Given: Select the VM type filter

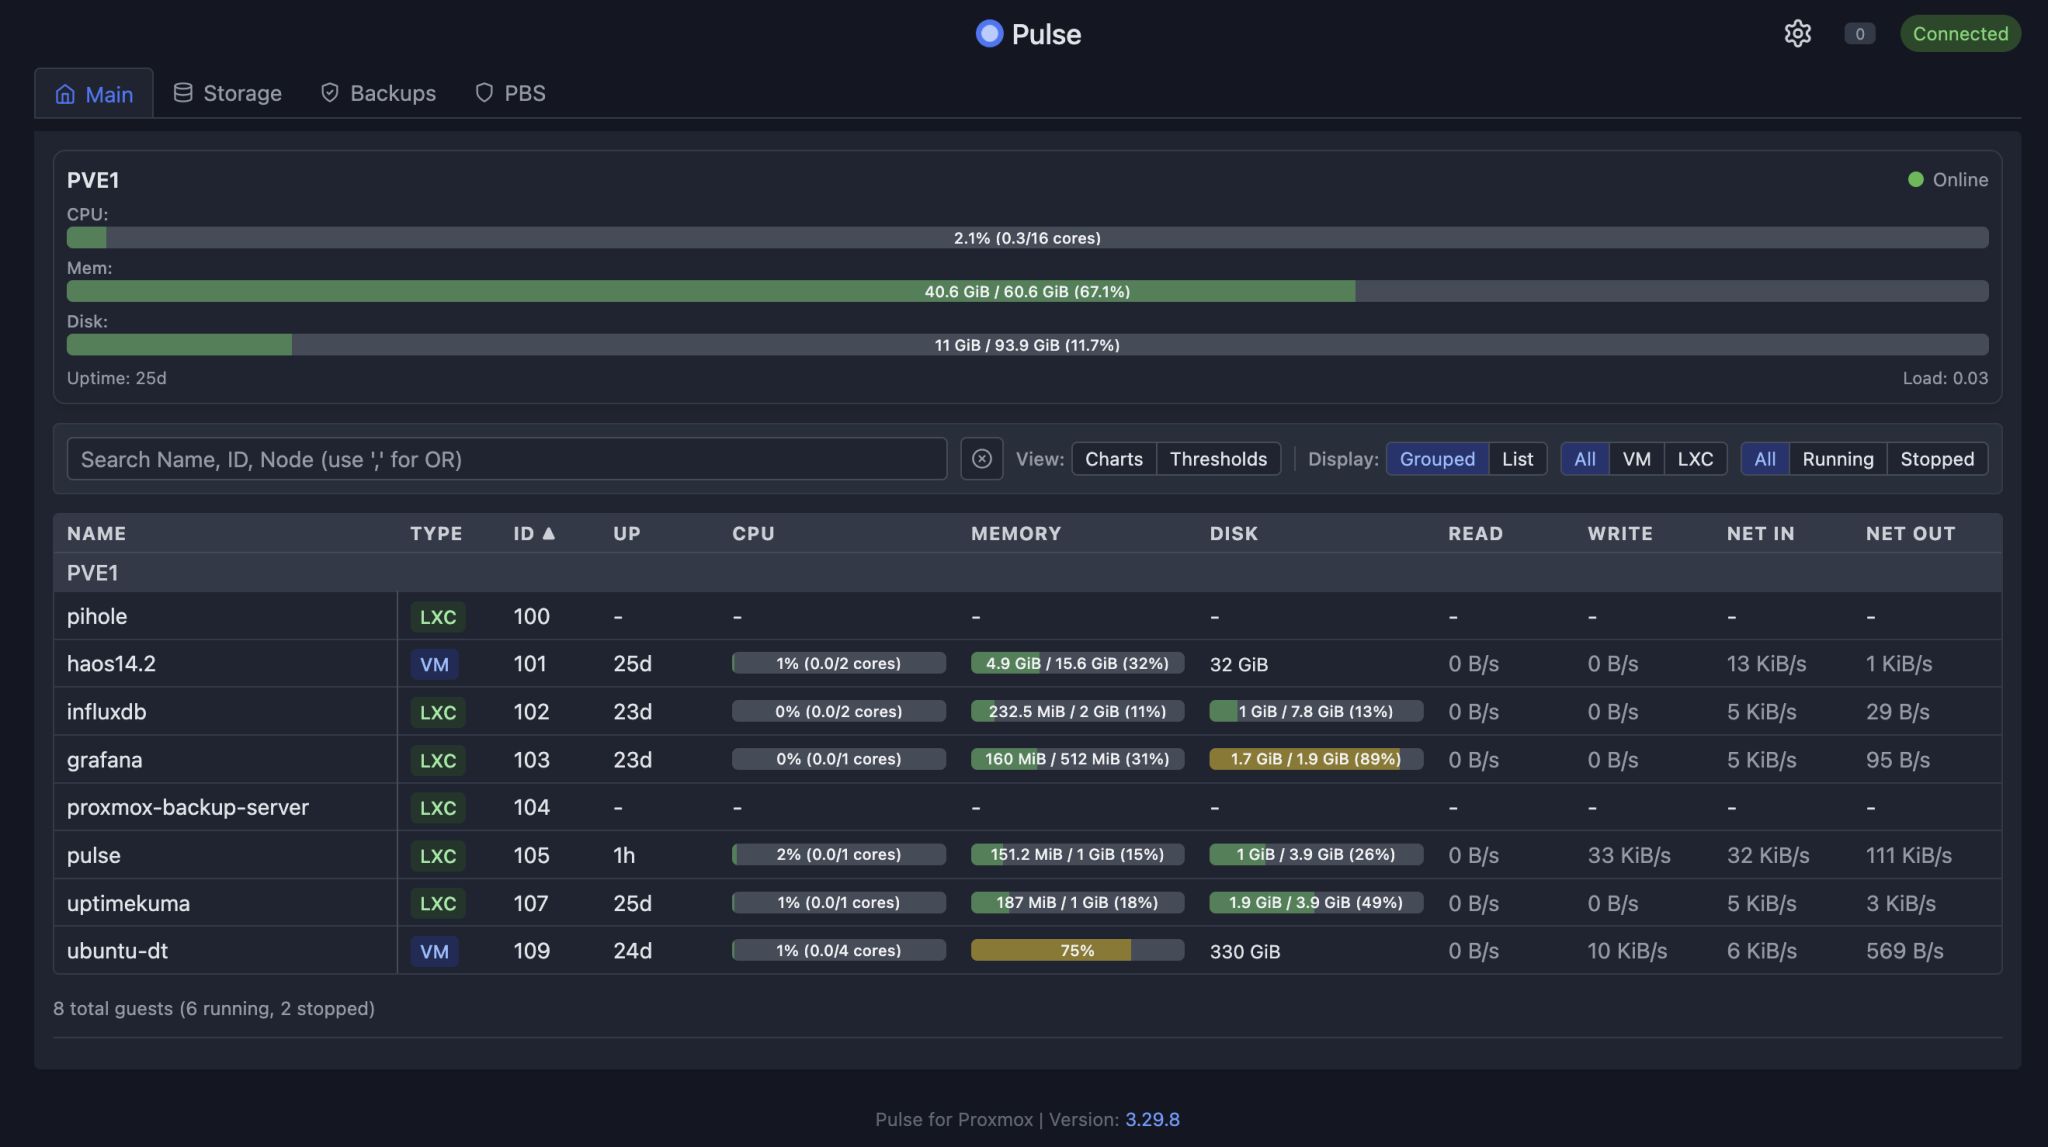Looking at the screenshot, I should (1637, 458).
